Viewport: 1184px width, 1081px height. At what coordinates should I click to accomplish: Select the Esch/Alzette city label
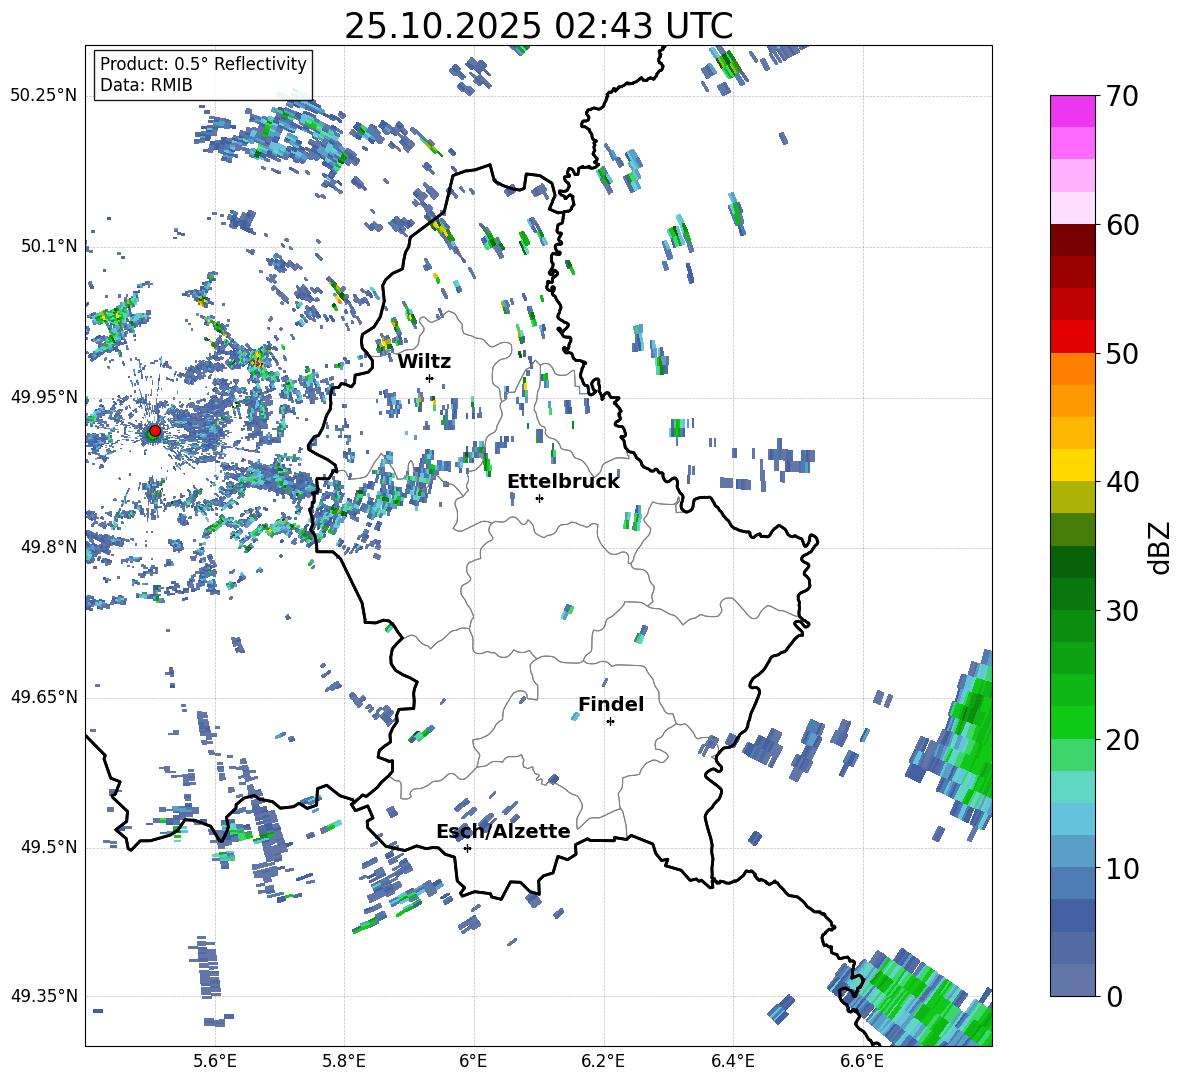coord(503,831)
